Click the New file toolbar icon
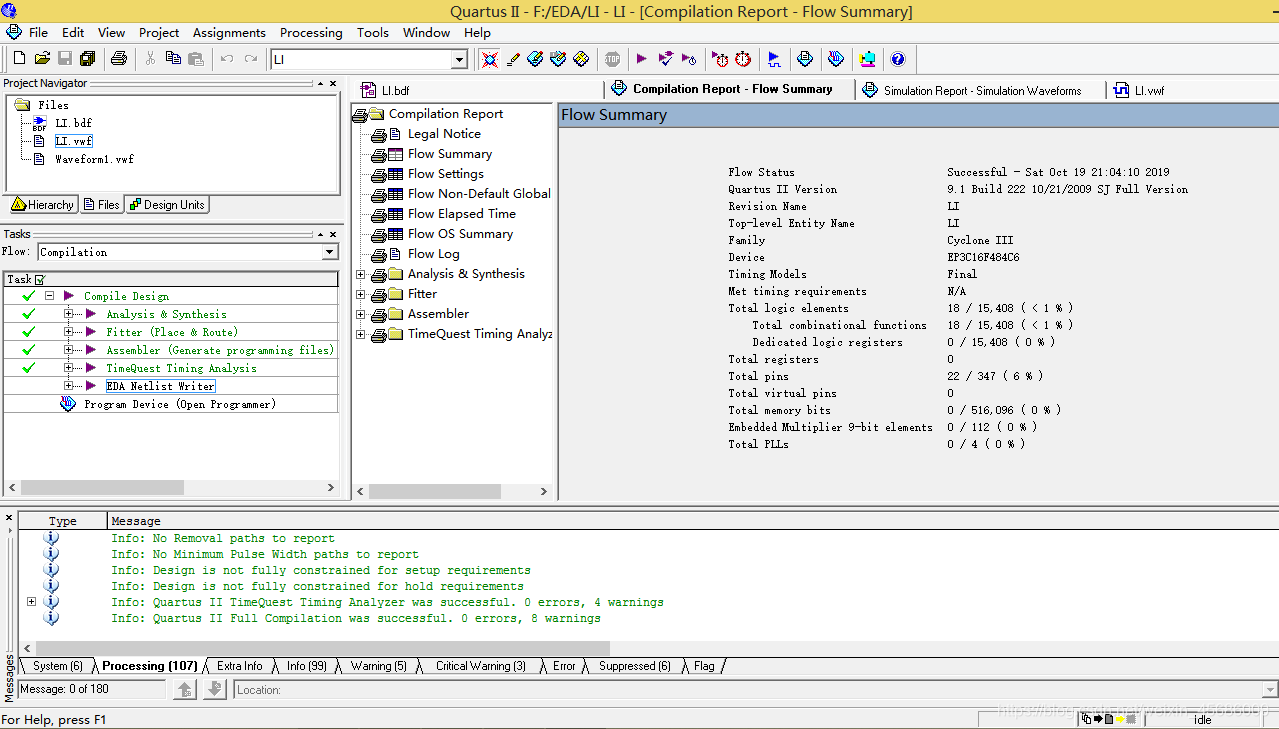Screen dimensions: 1279x729 point(20,59)
